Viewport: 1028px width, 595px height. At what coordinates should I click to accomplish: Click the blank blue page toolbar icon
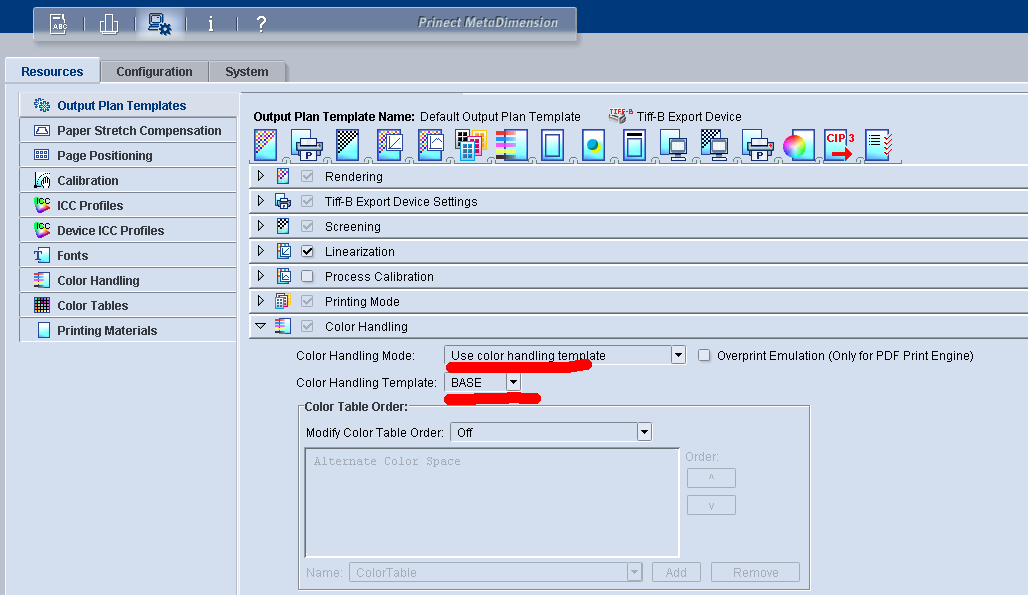point(553,145)
